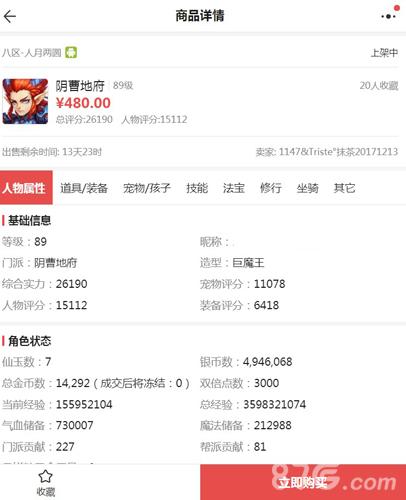
Task: Open the more options dots menu
Action: point(388,16)
